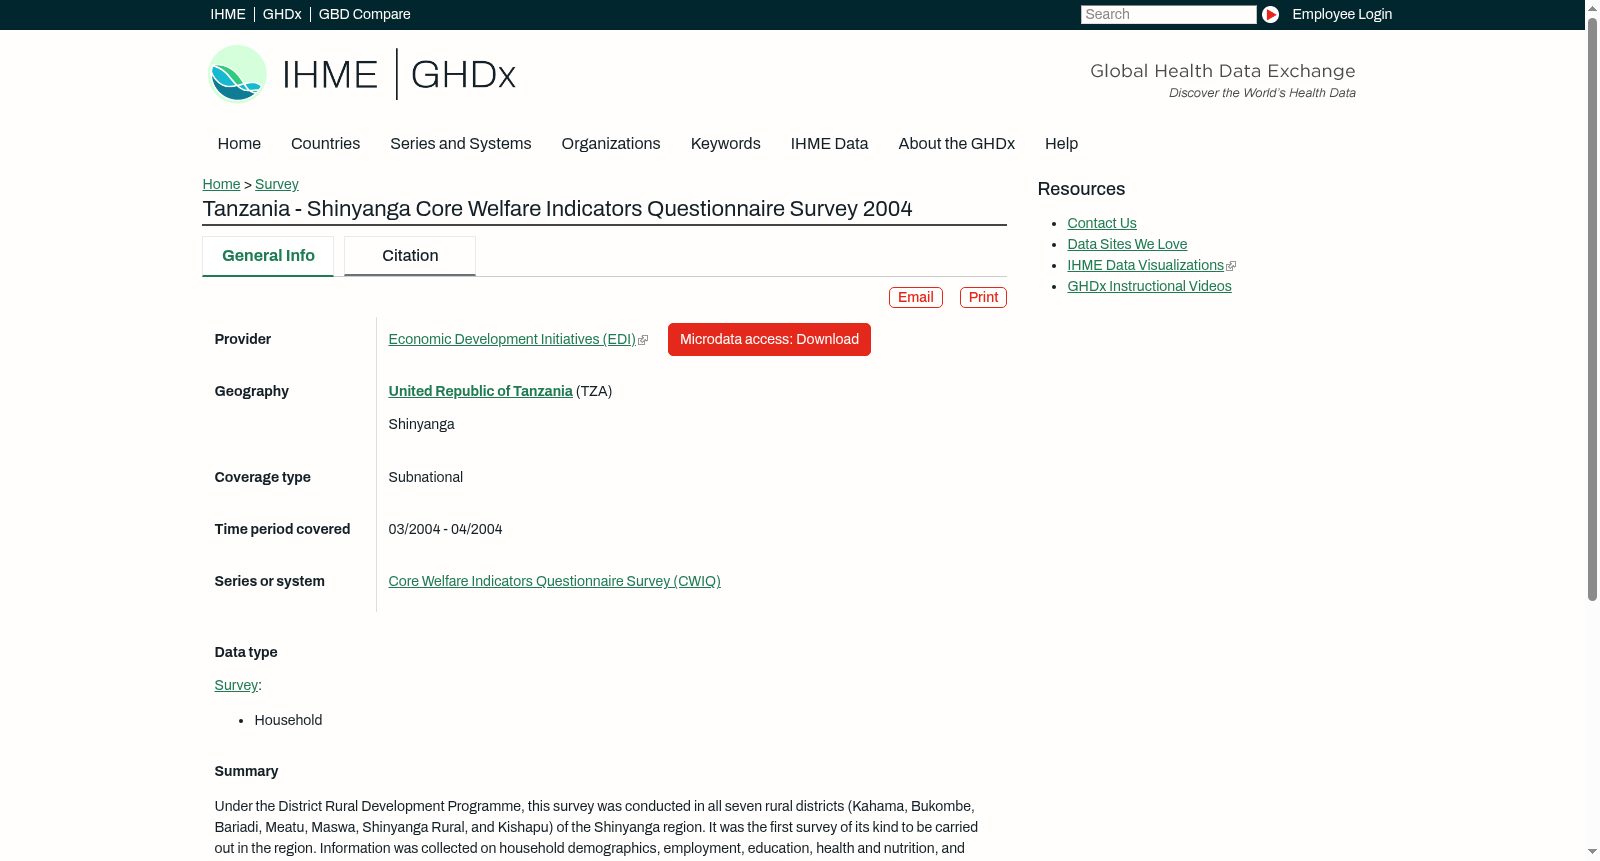Open Data Sites We Love link

[x=1127, y=245]
